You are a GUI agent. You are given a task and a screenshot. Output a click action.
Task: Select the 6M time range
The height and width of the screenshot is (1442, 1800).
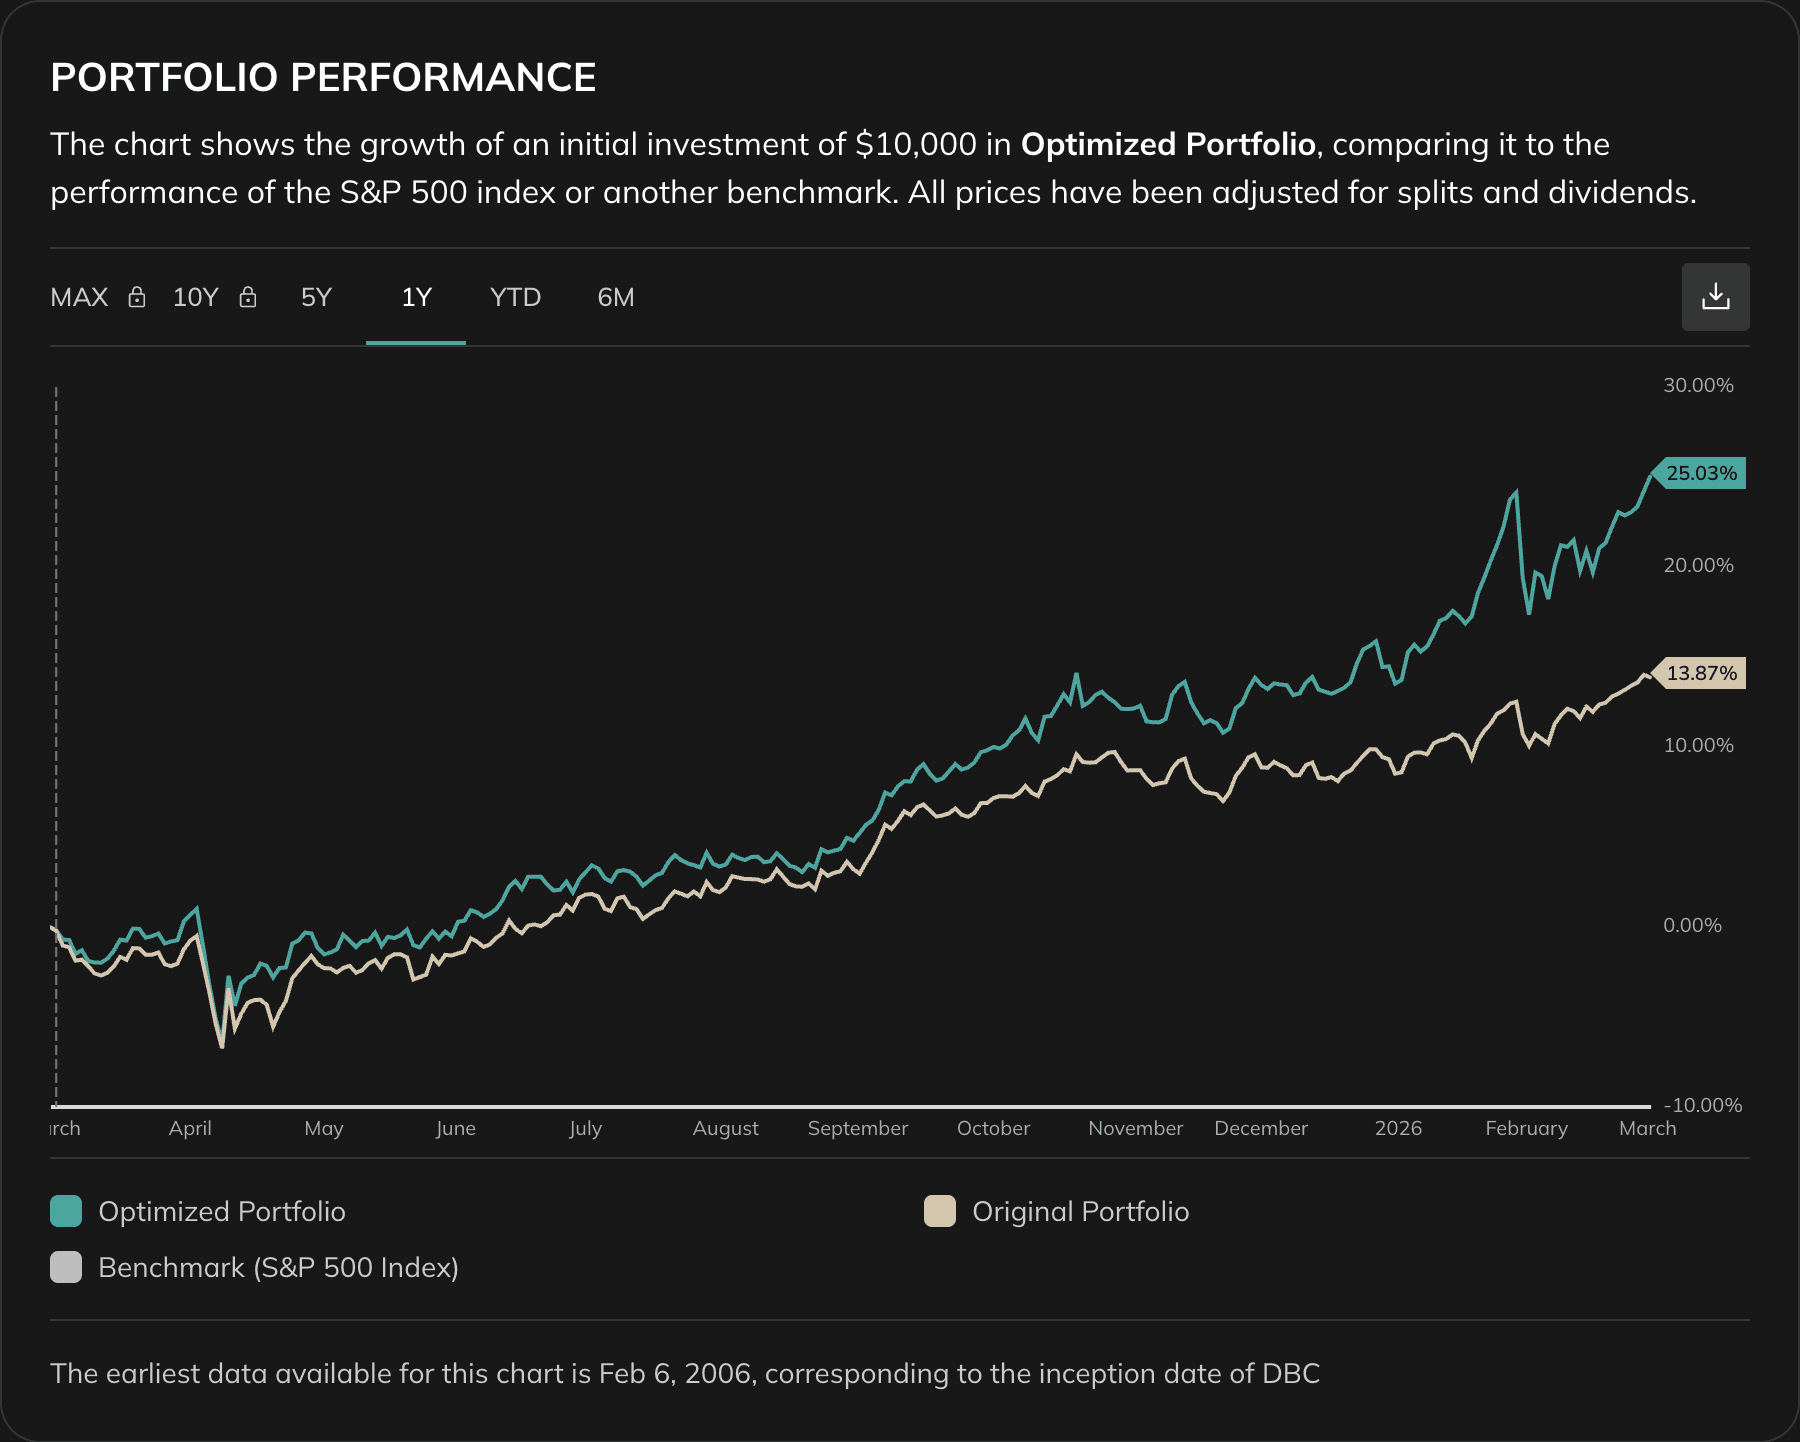(x=616, y=297)
